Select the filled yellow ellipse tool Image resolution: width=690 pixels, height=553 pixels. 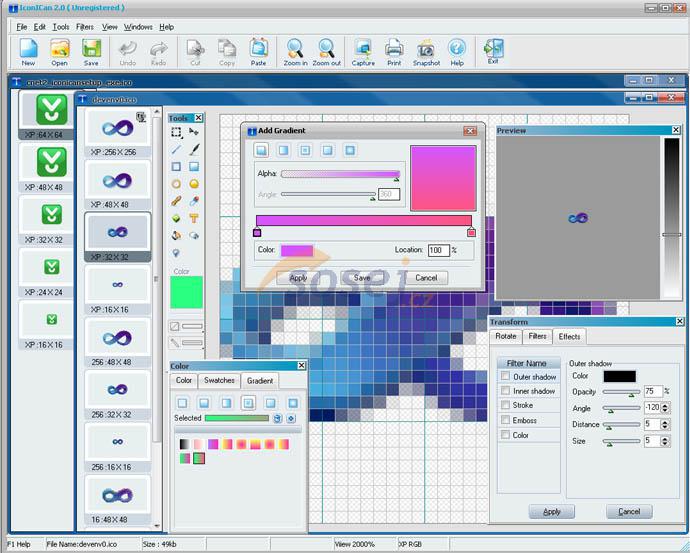pyautogui.click(x=194, y=184)
